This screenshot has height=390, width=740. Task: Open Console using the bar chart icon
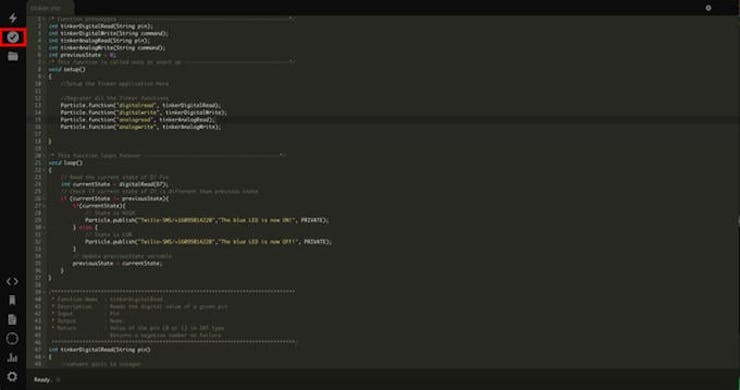click(x=12, y=357)
